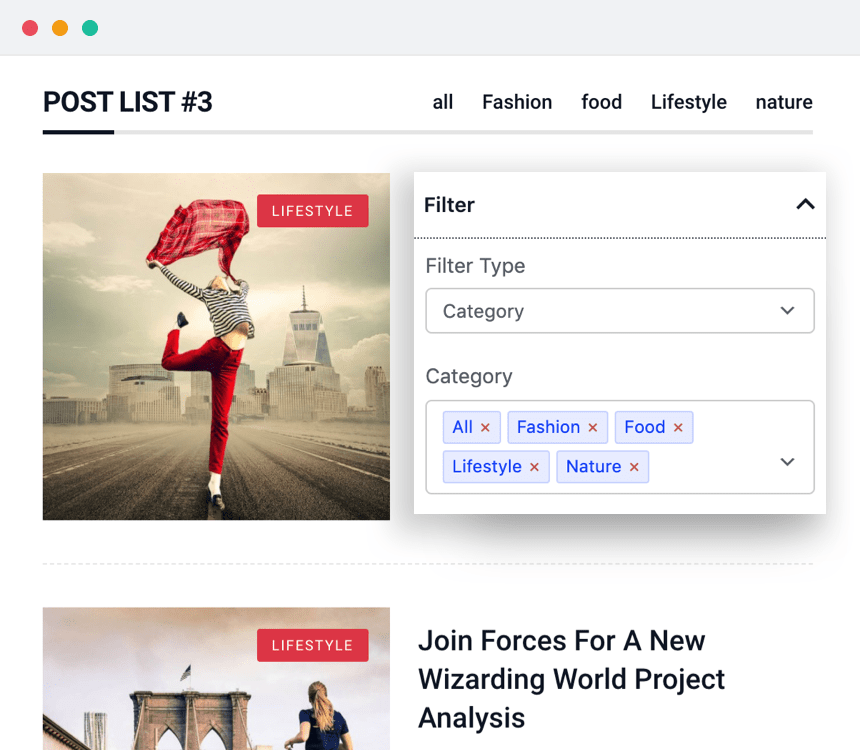Viewport: 860px width, 750px height.
Task: Remove the All category tag
Action: click(485, 428)
